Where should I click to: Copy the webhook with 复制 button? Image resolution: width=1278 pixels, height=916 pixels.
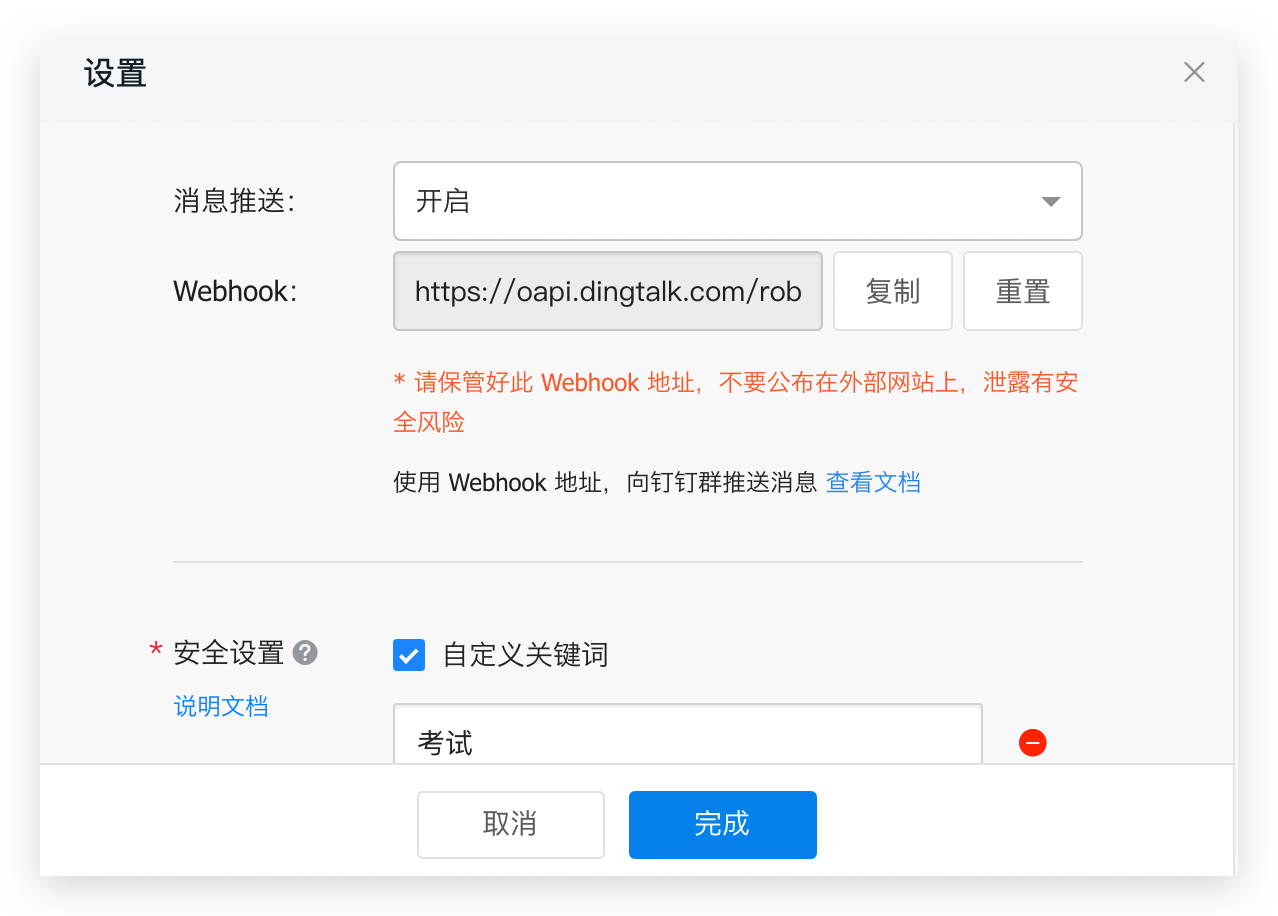coord(892,291)
